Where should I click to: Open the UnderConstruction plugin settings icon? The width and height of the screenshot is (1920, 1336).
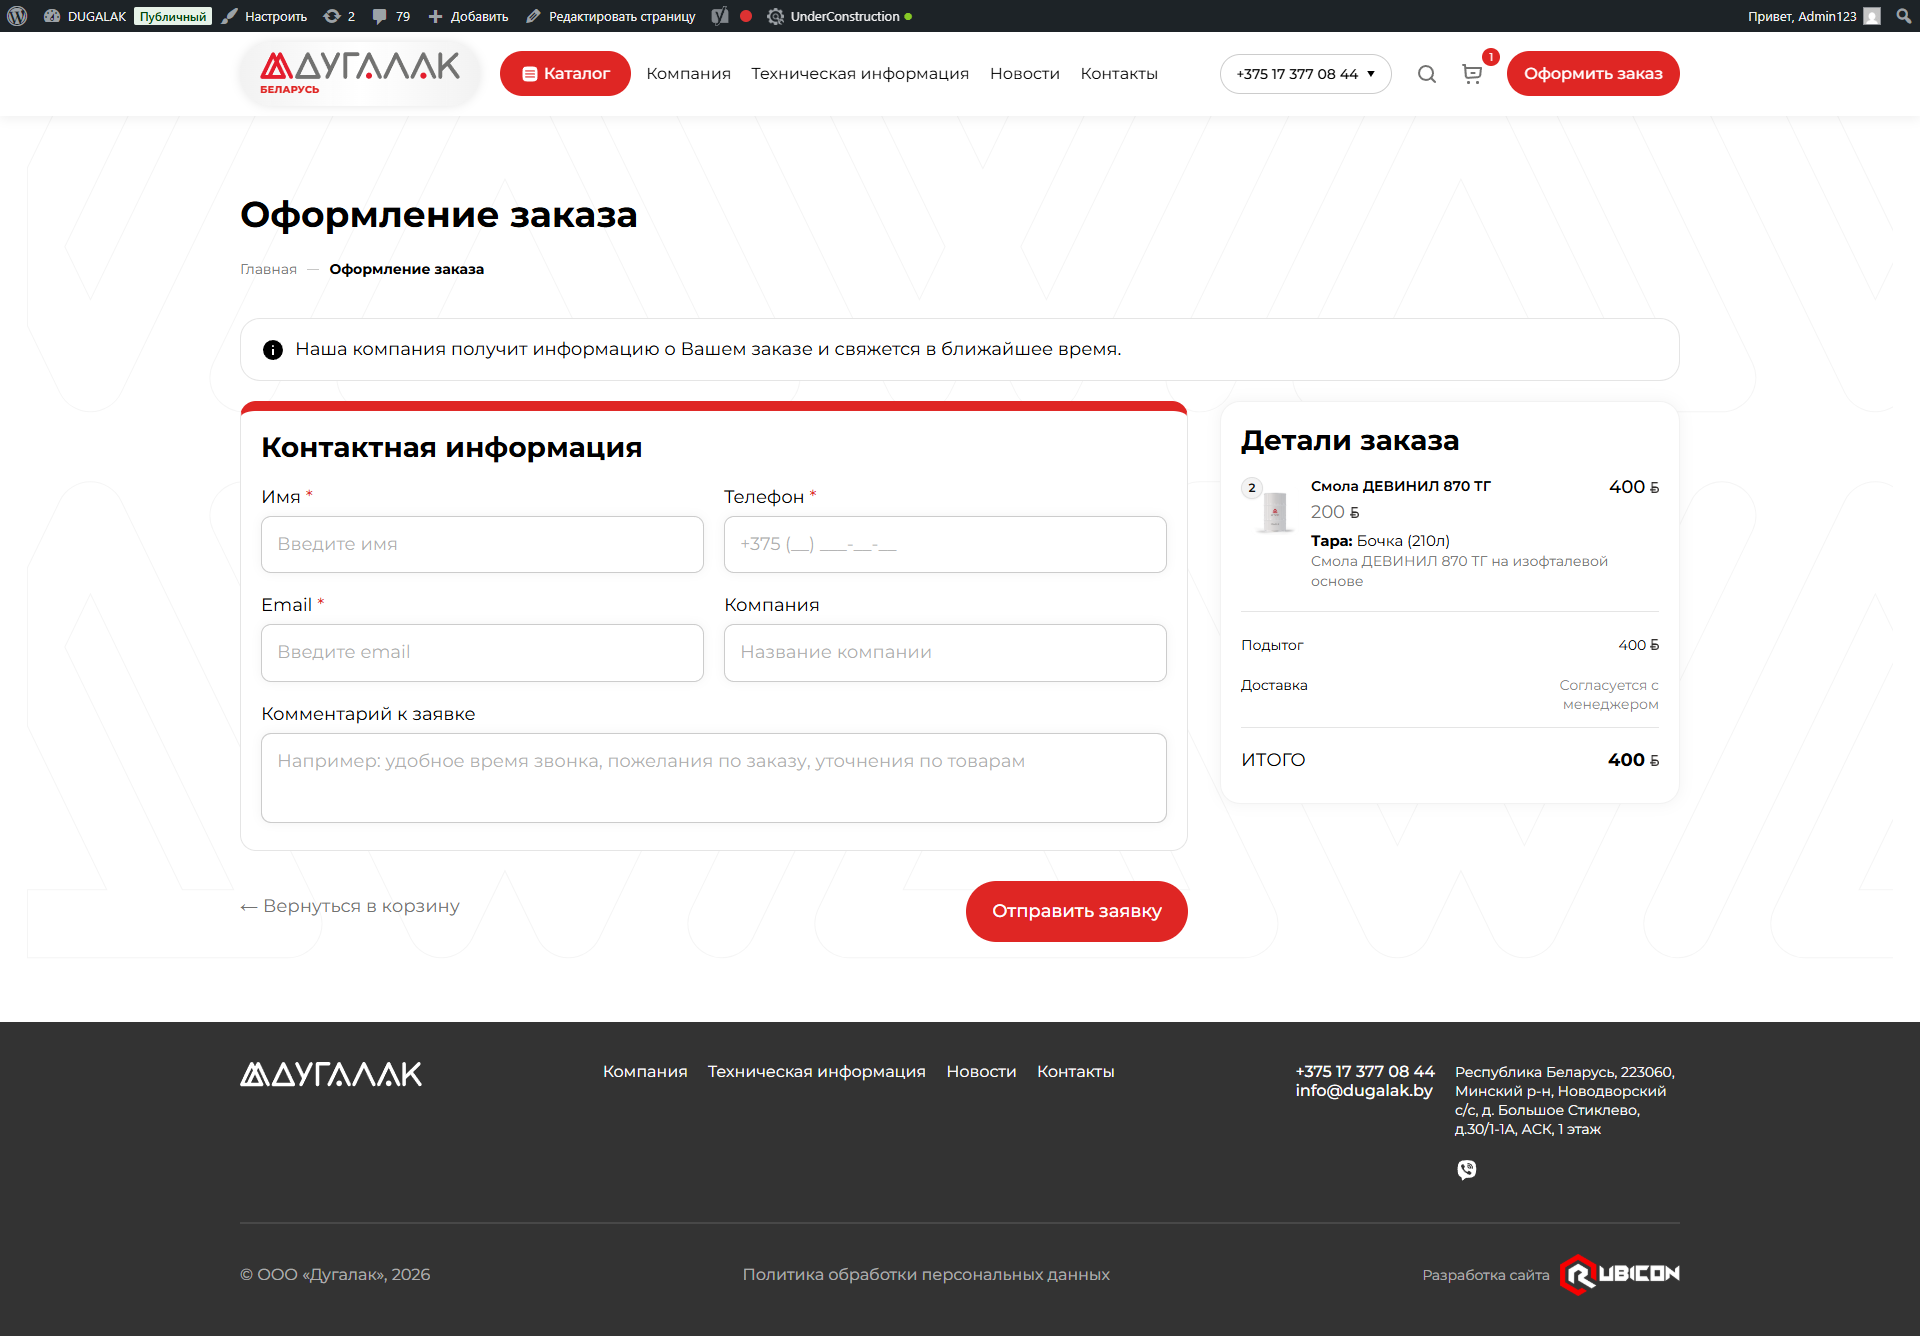pyautogui.click(x=776, y=16)
